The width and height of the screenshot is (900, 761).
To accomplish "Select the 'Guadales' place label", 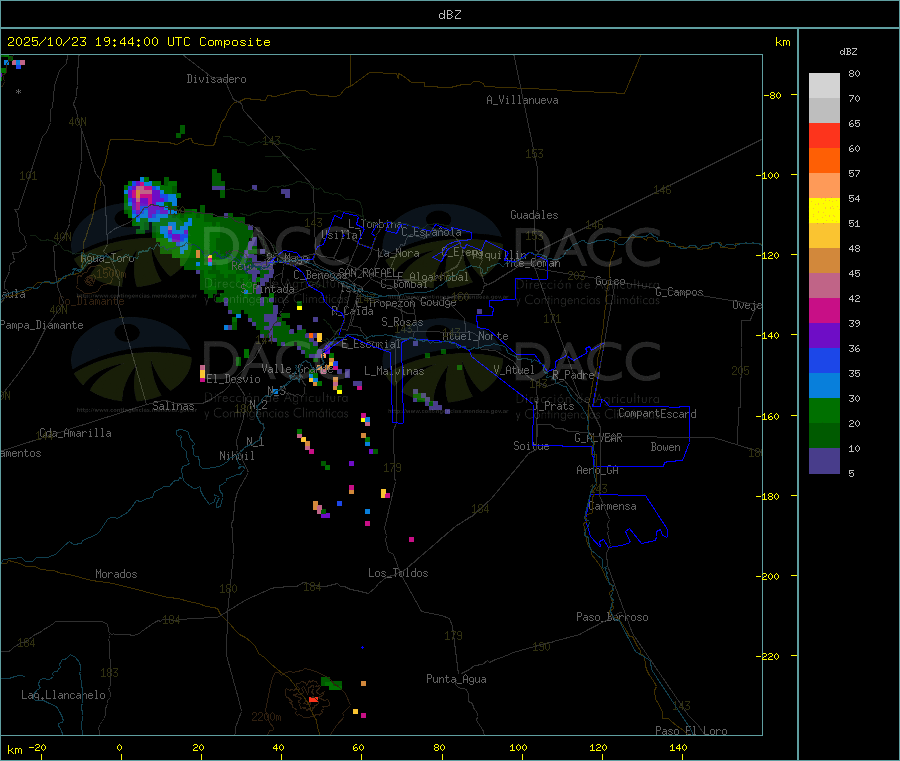I will click(534, 215).
